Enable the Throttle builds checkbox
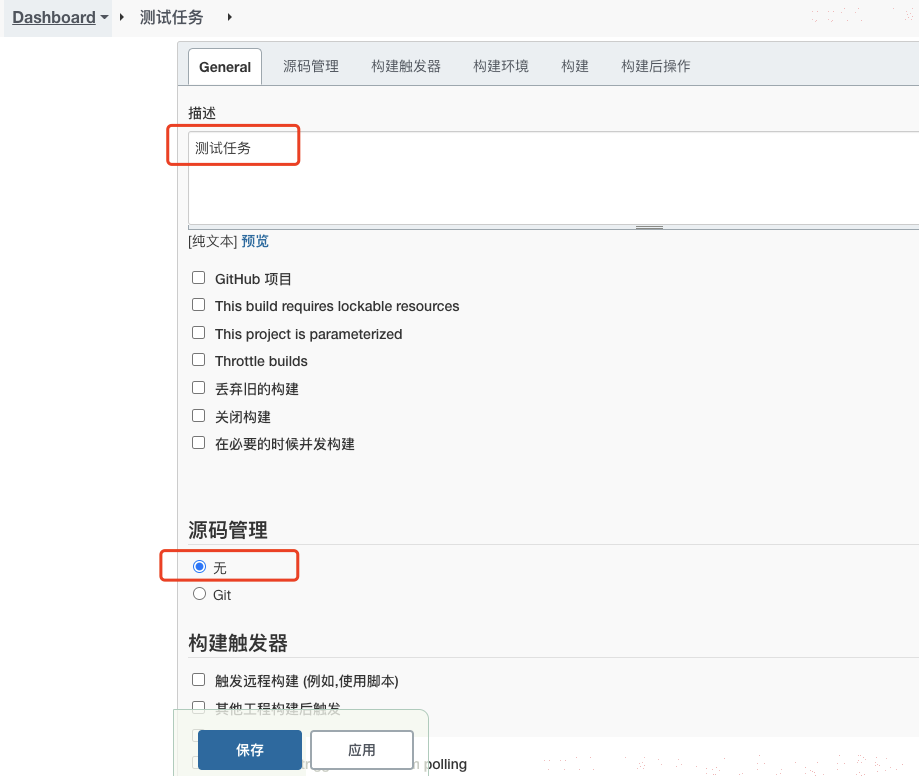 point(199,360)
